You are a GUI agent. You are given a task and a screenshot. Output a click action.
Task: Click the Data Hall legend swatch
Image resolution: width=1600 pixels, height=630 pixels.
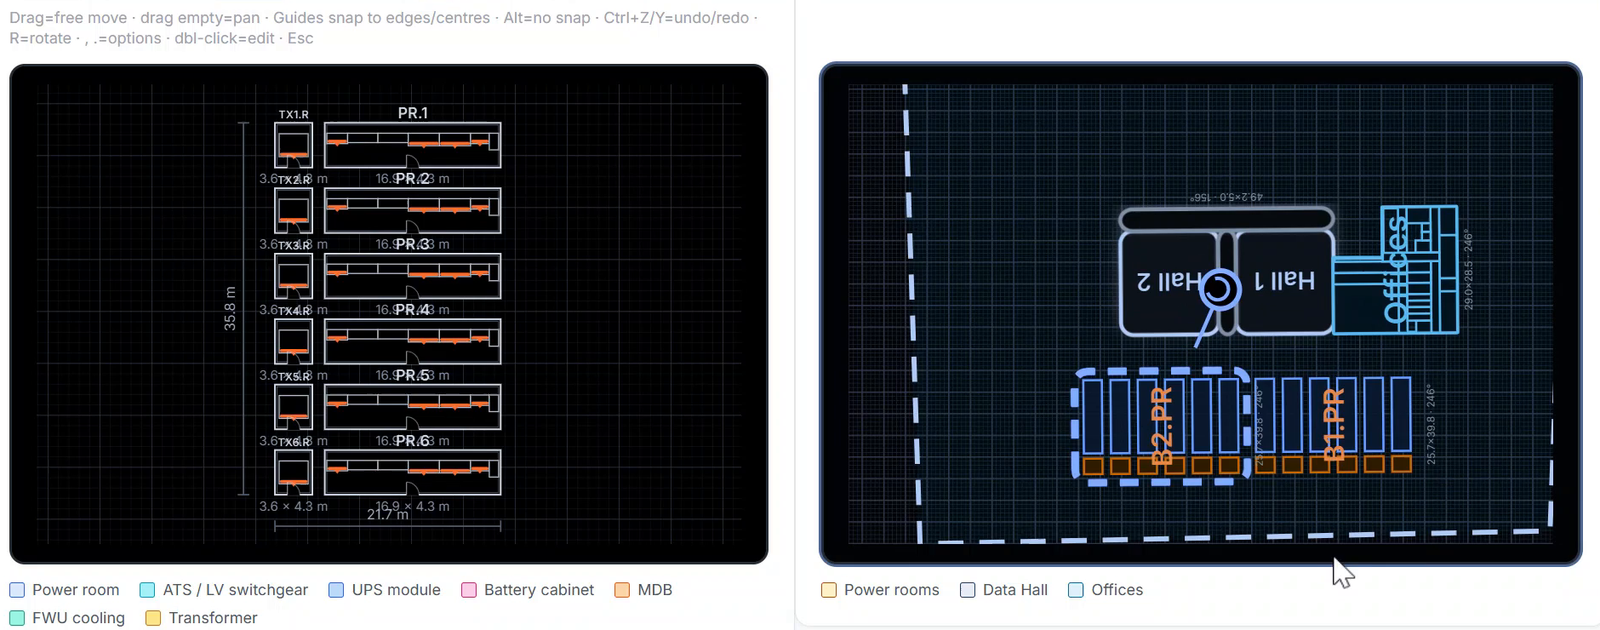[968, 590]
